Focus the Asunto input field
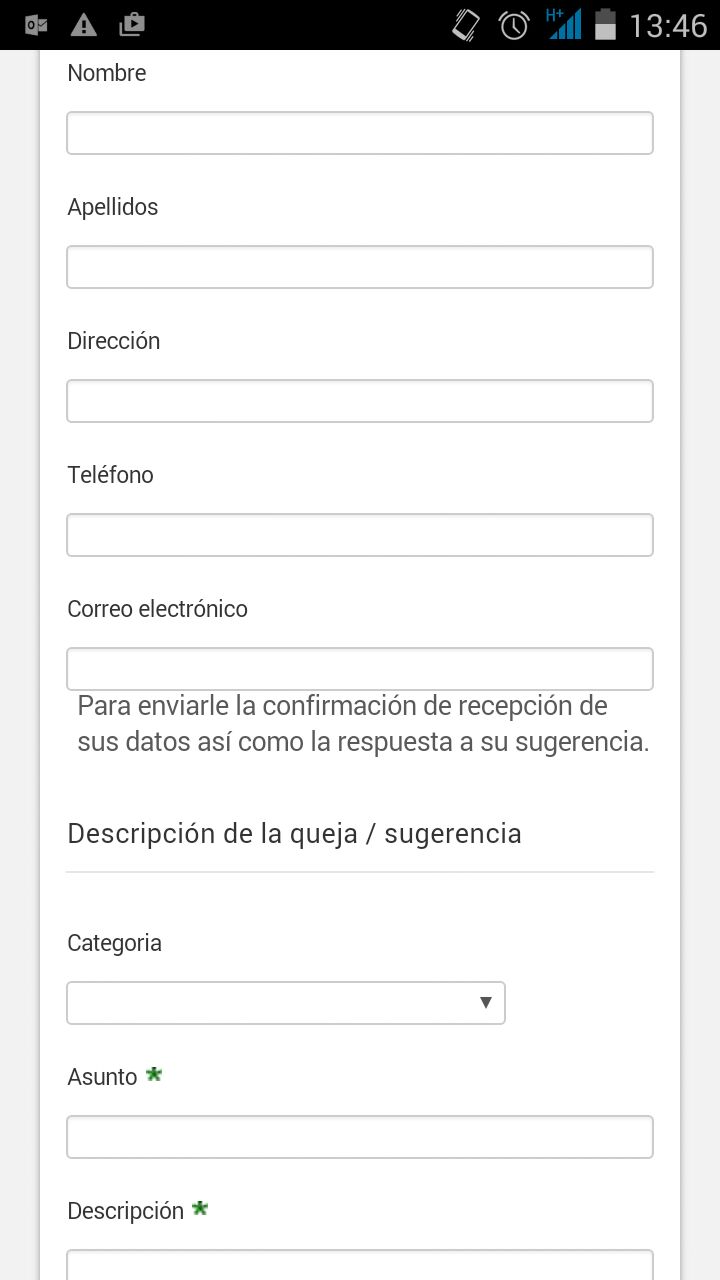Viewport: 720px width, 1280px height. (360, 1137)
